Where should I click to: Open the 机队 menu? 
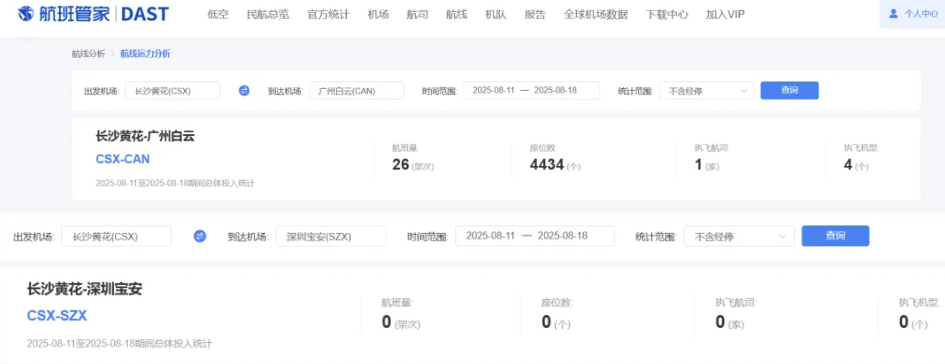(x=496, y=14)
